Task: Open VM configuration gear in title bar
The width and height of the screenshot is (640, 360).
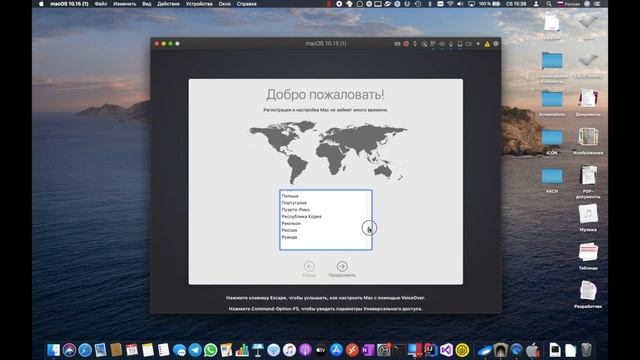Action: point(496,44)
